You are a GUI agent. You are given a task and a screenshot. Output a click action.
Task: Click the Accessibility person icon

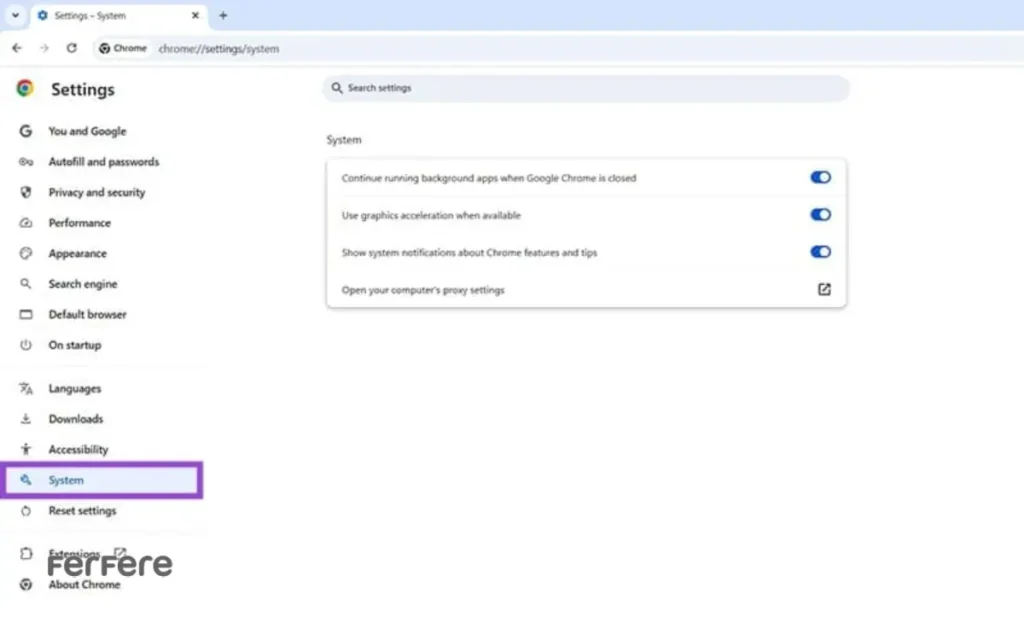coord(26,450)
